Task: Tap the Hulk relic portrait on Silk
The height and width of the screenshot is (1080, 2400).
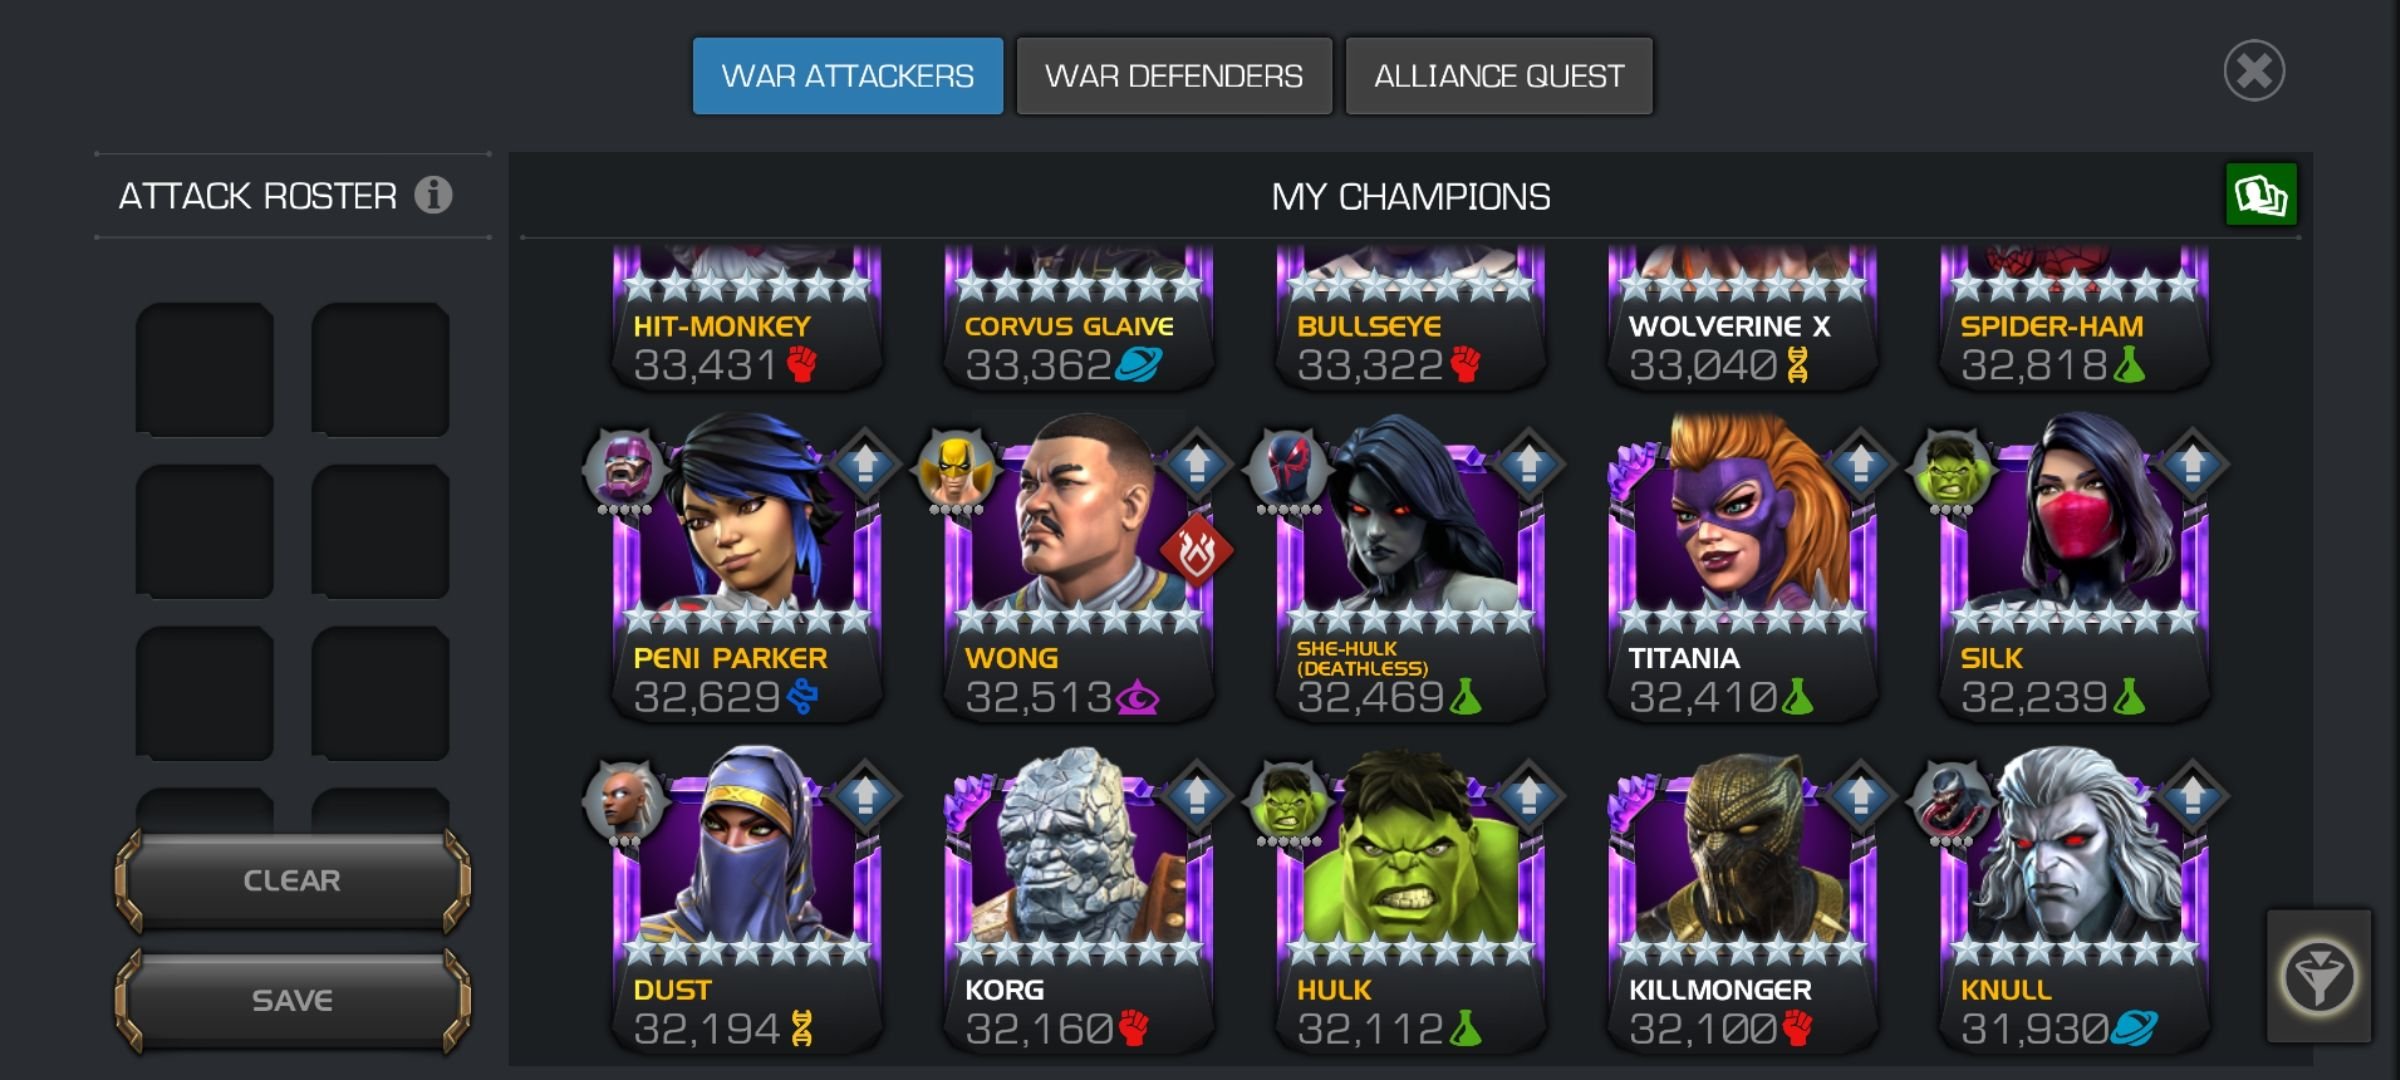Action: click(1950, 470)
